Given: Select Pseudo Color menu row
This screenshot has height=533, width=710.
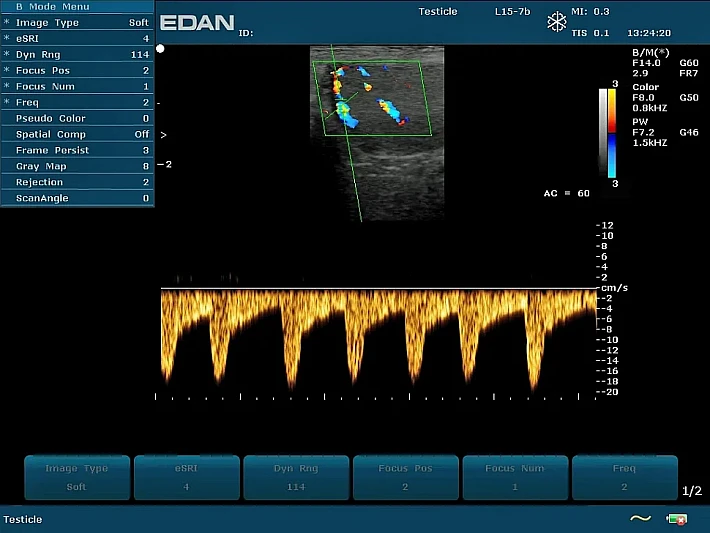Looking at the screenshot, I should 77,118.
